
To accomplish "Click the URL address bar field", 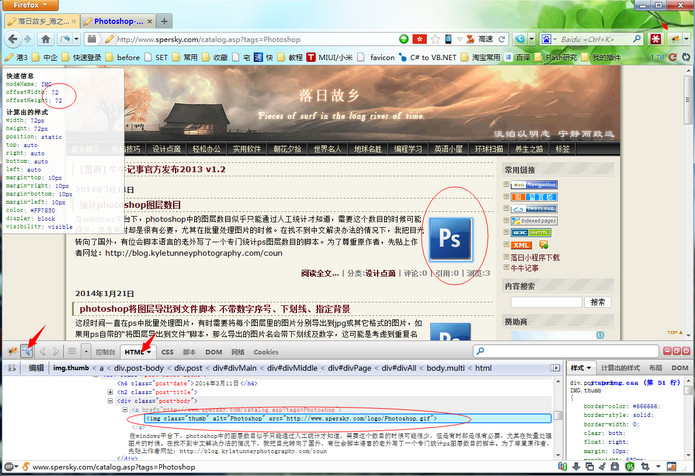I will 250,39.
